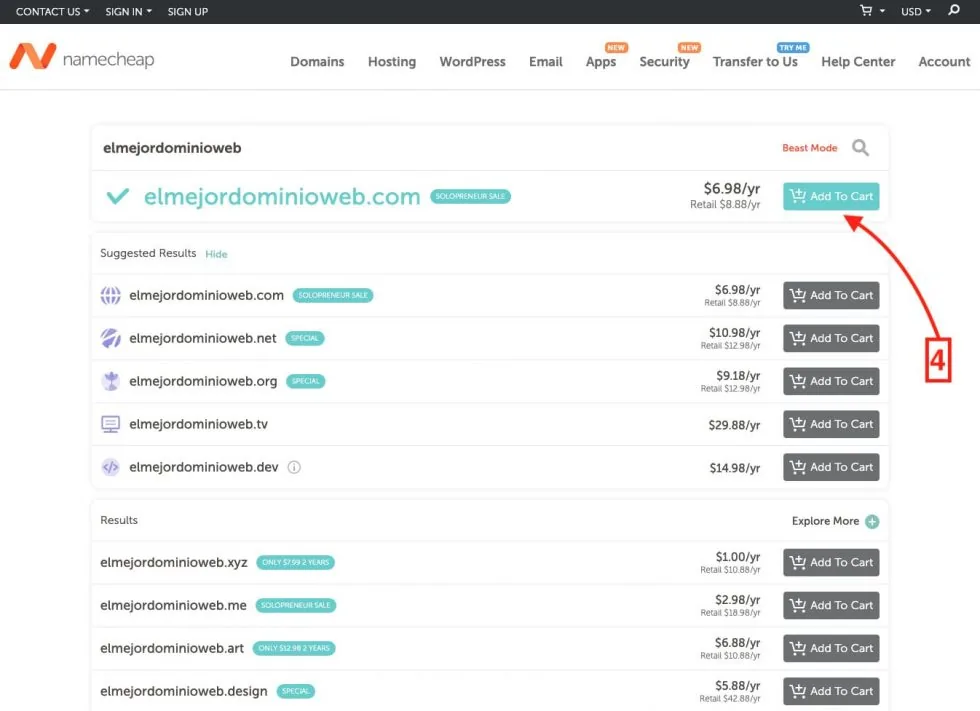Click the top bar search magnifier icon
The width and height of the screenshot is (980, 711).
tap(954, 10)
